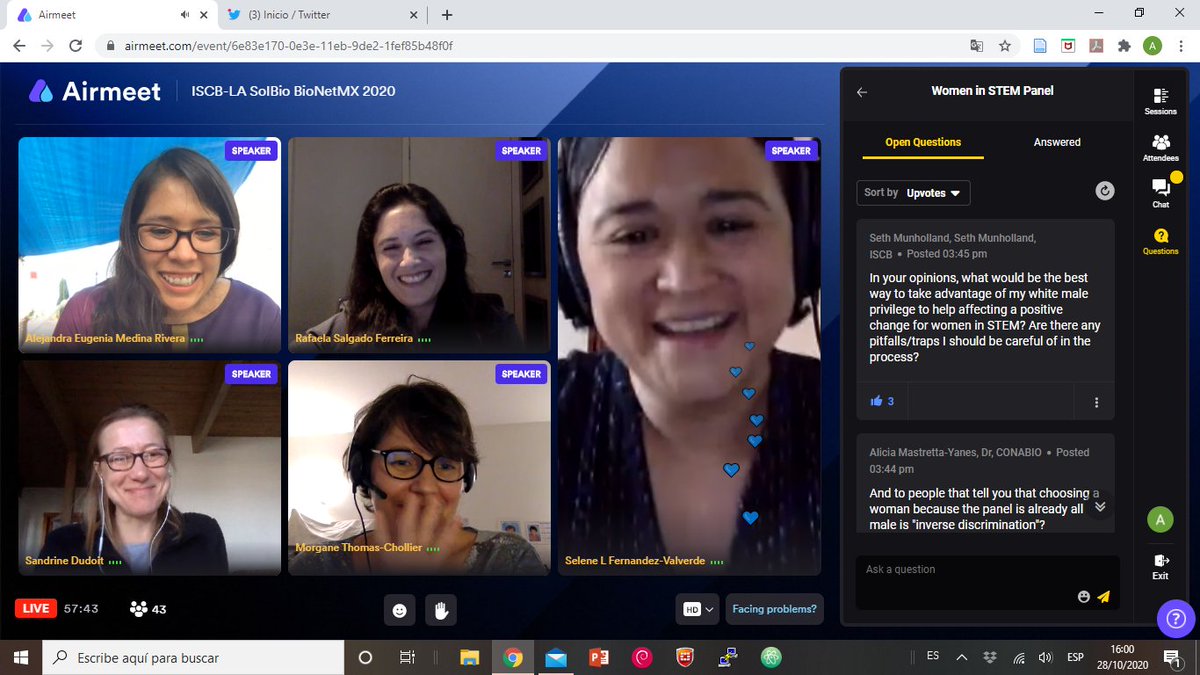This screenshot has height=675, width=1200.
Task: Open the Adobe Acrobat extension icon
Action: click(1096, 46)
